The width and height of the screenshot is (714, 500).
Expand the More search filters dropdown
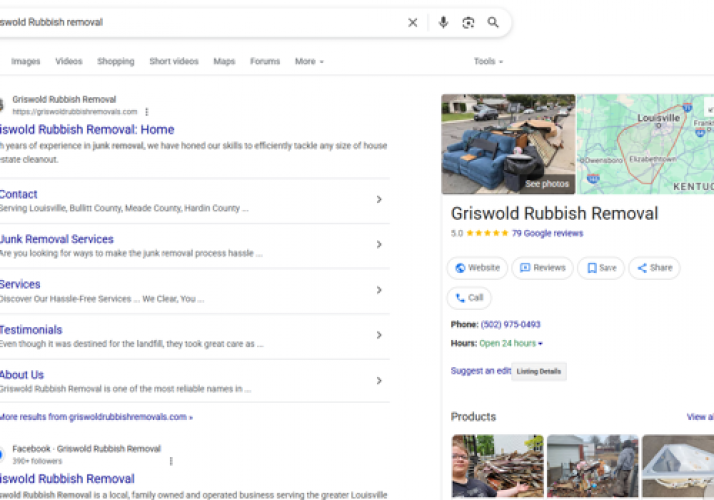point(309,61)
